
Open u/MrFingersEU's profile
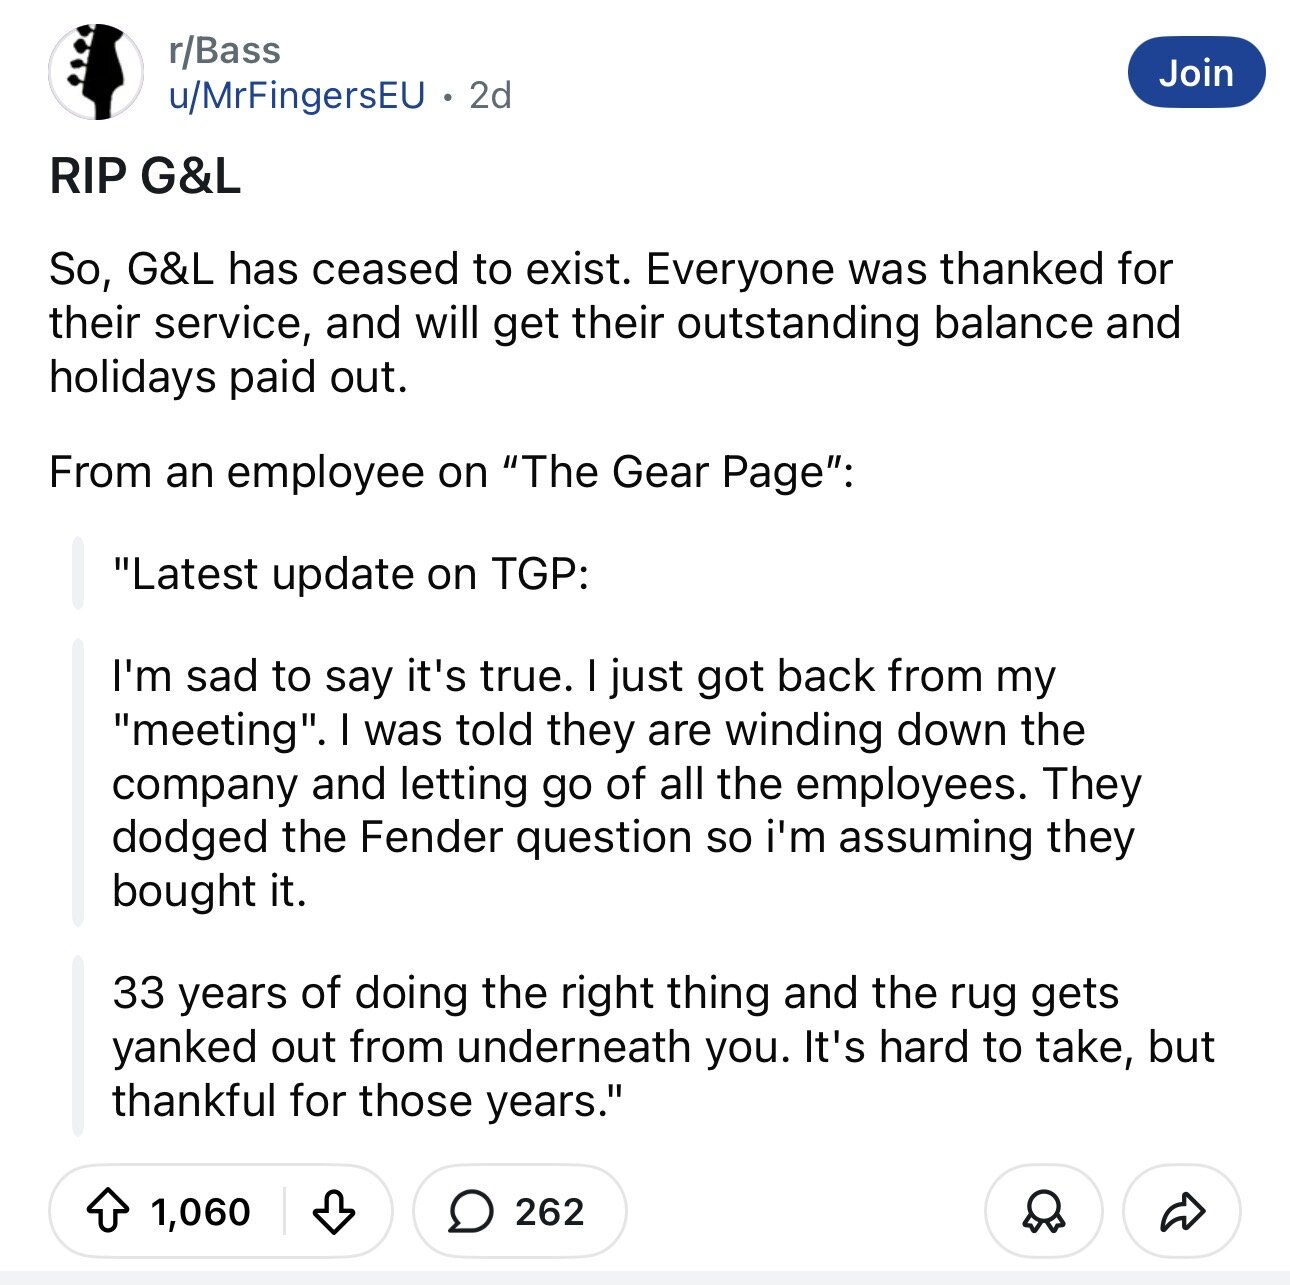[297, 95]
